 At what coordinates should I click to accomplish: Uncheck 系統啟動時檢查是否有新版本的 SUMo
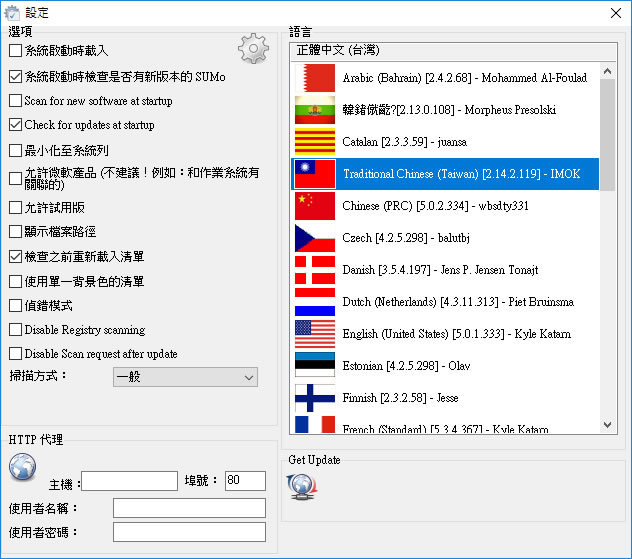pyautogui.click(x=15, y=76)
